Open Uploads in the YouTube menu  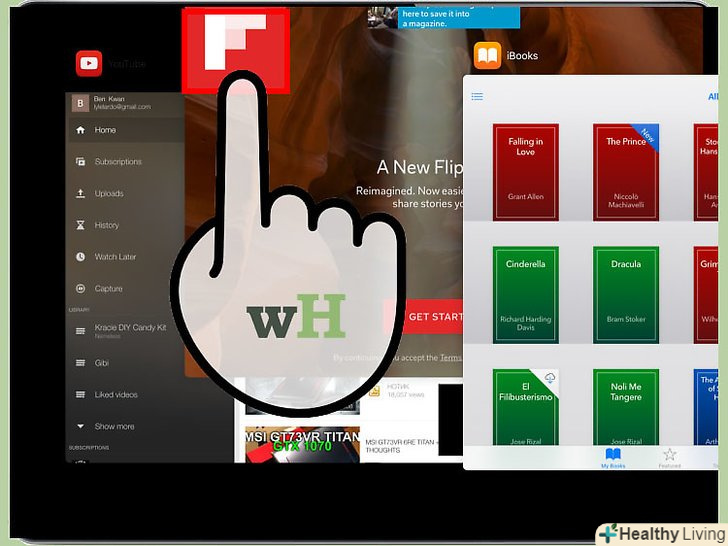[x=109, y=193]
